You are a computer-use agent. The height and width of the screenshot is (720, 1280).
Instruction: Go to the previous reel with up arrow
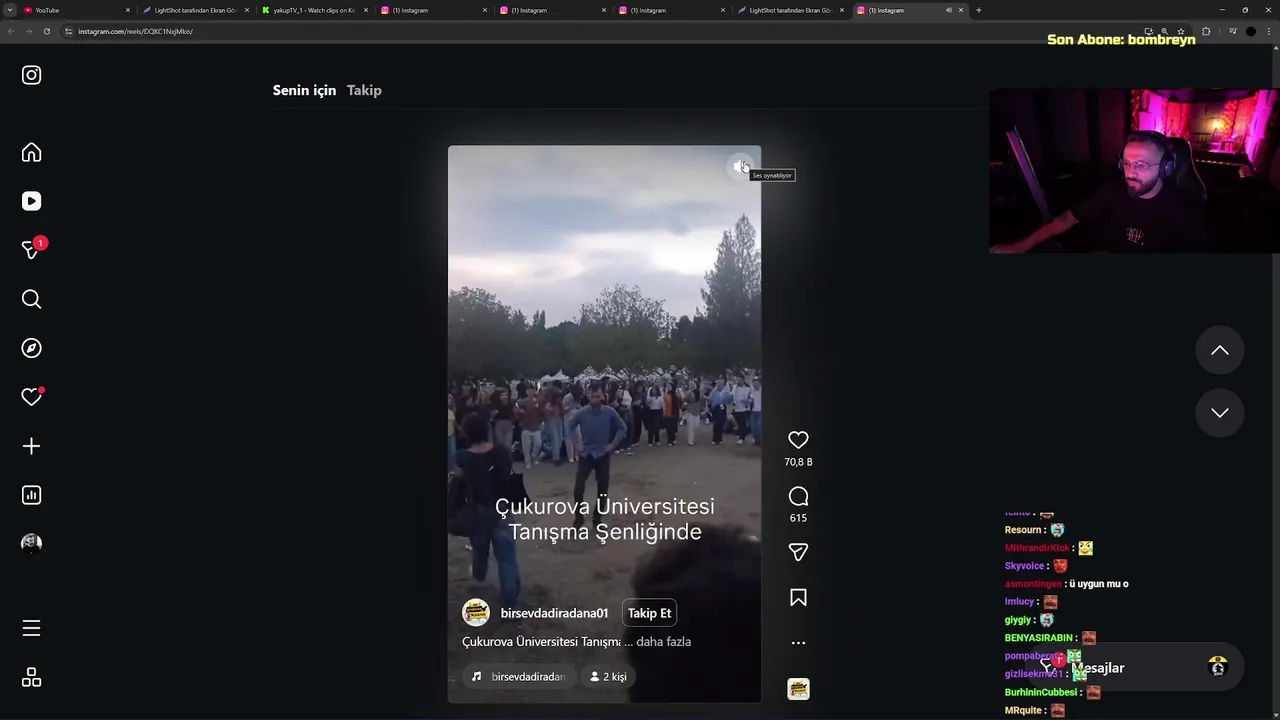[1220, 350]
